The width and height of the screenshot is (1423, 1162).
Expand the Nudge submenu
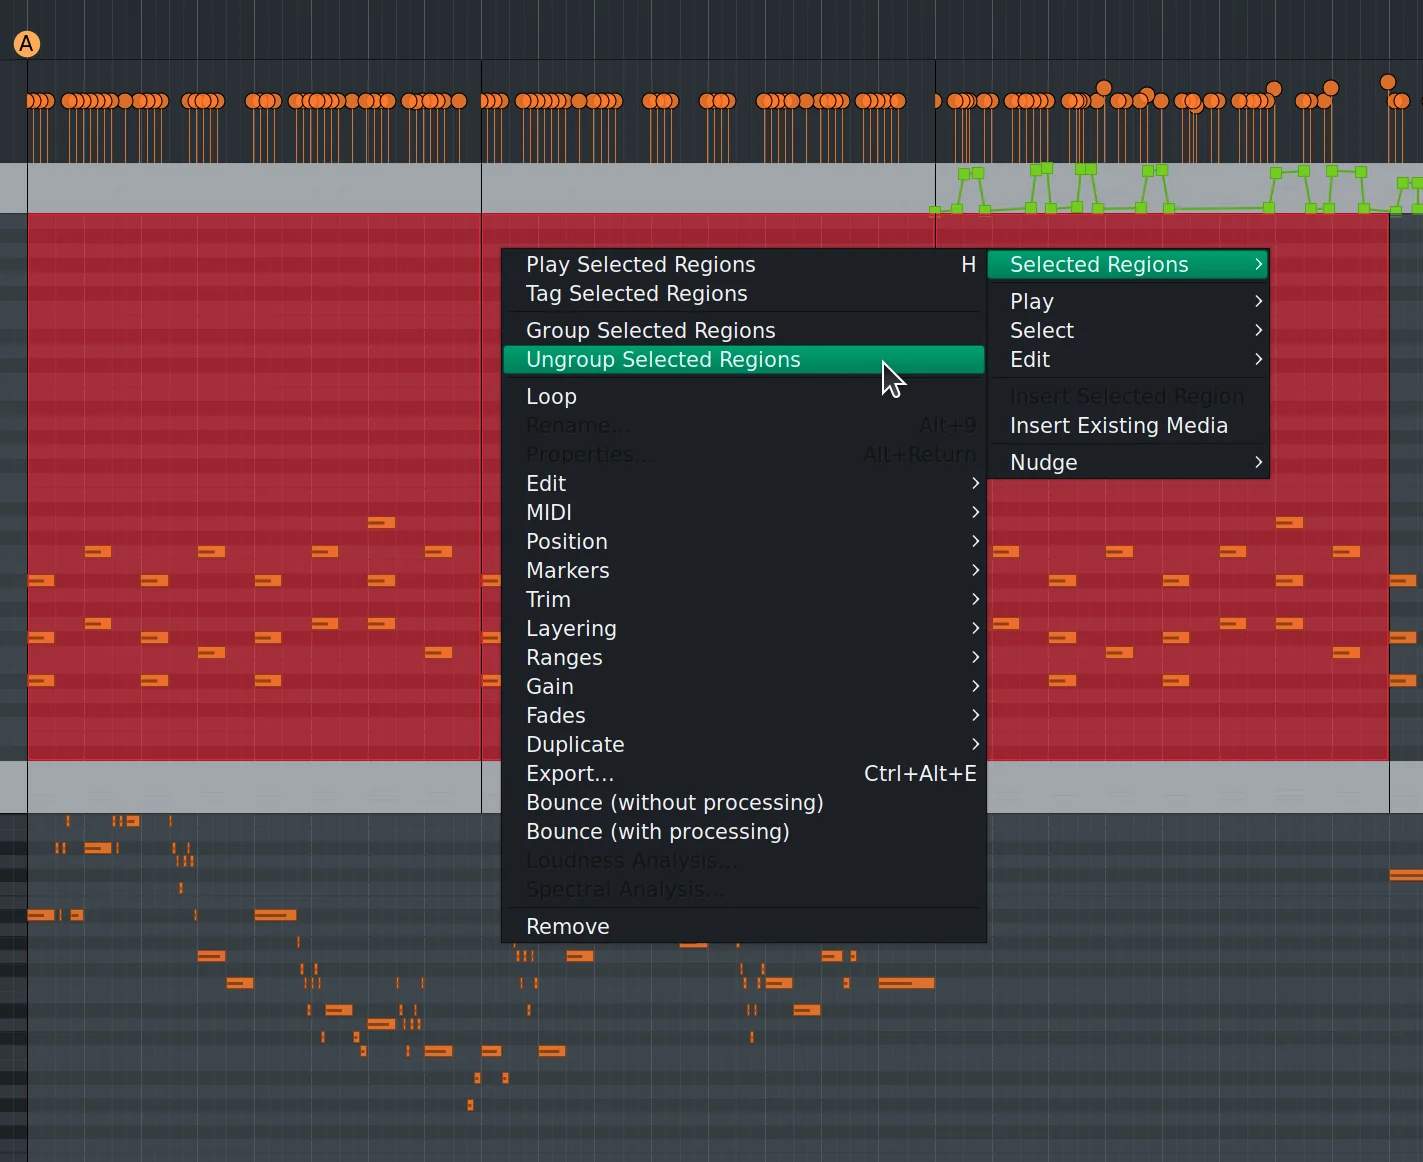tap(1128, 462)
